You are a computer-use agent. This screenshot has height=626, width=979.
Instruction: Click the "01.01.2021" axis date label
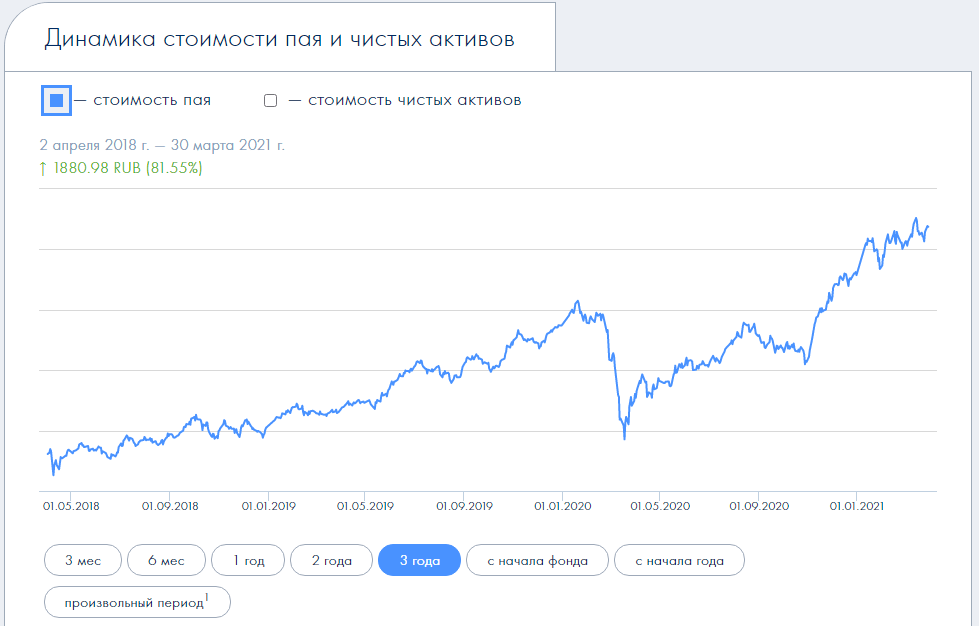tap(857, 506)
